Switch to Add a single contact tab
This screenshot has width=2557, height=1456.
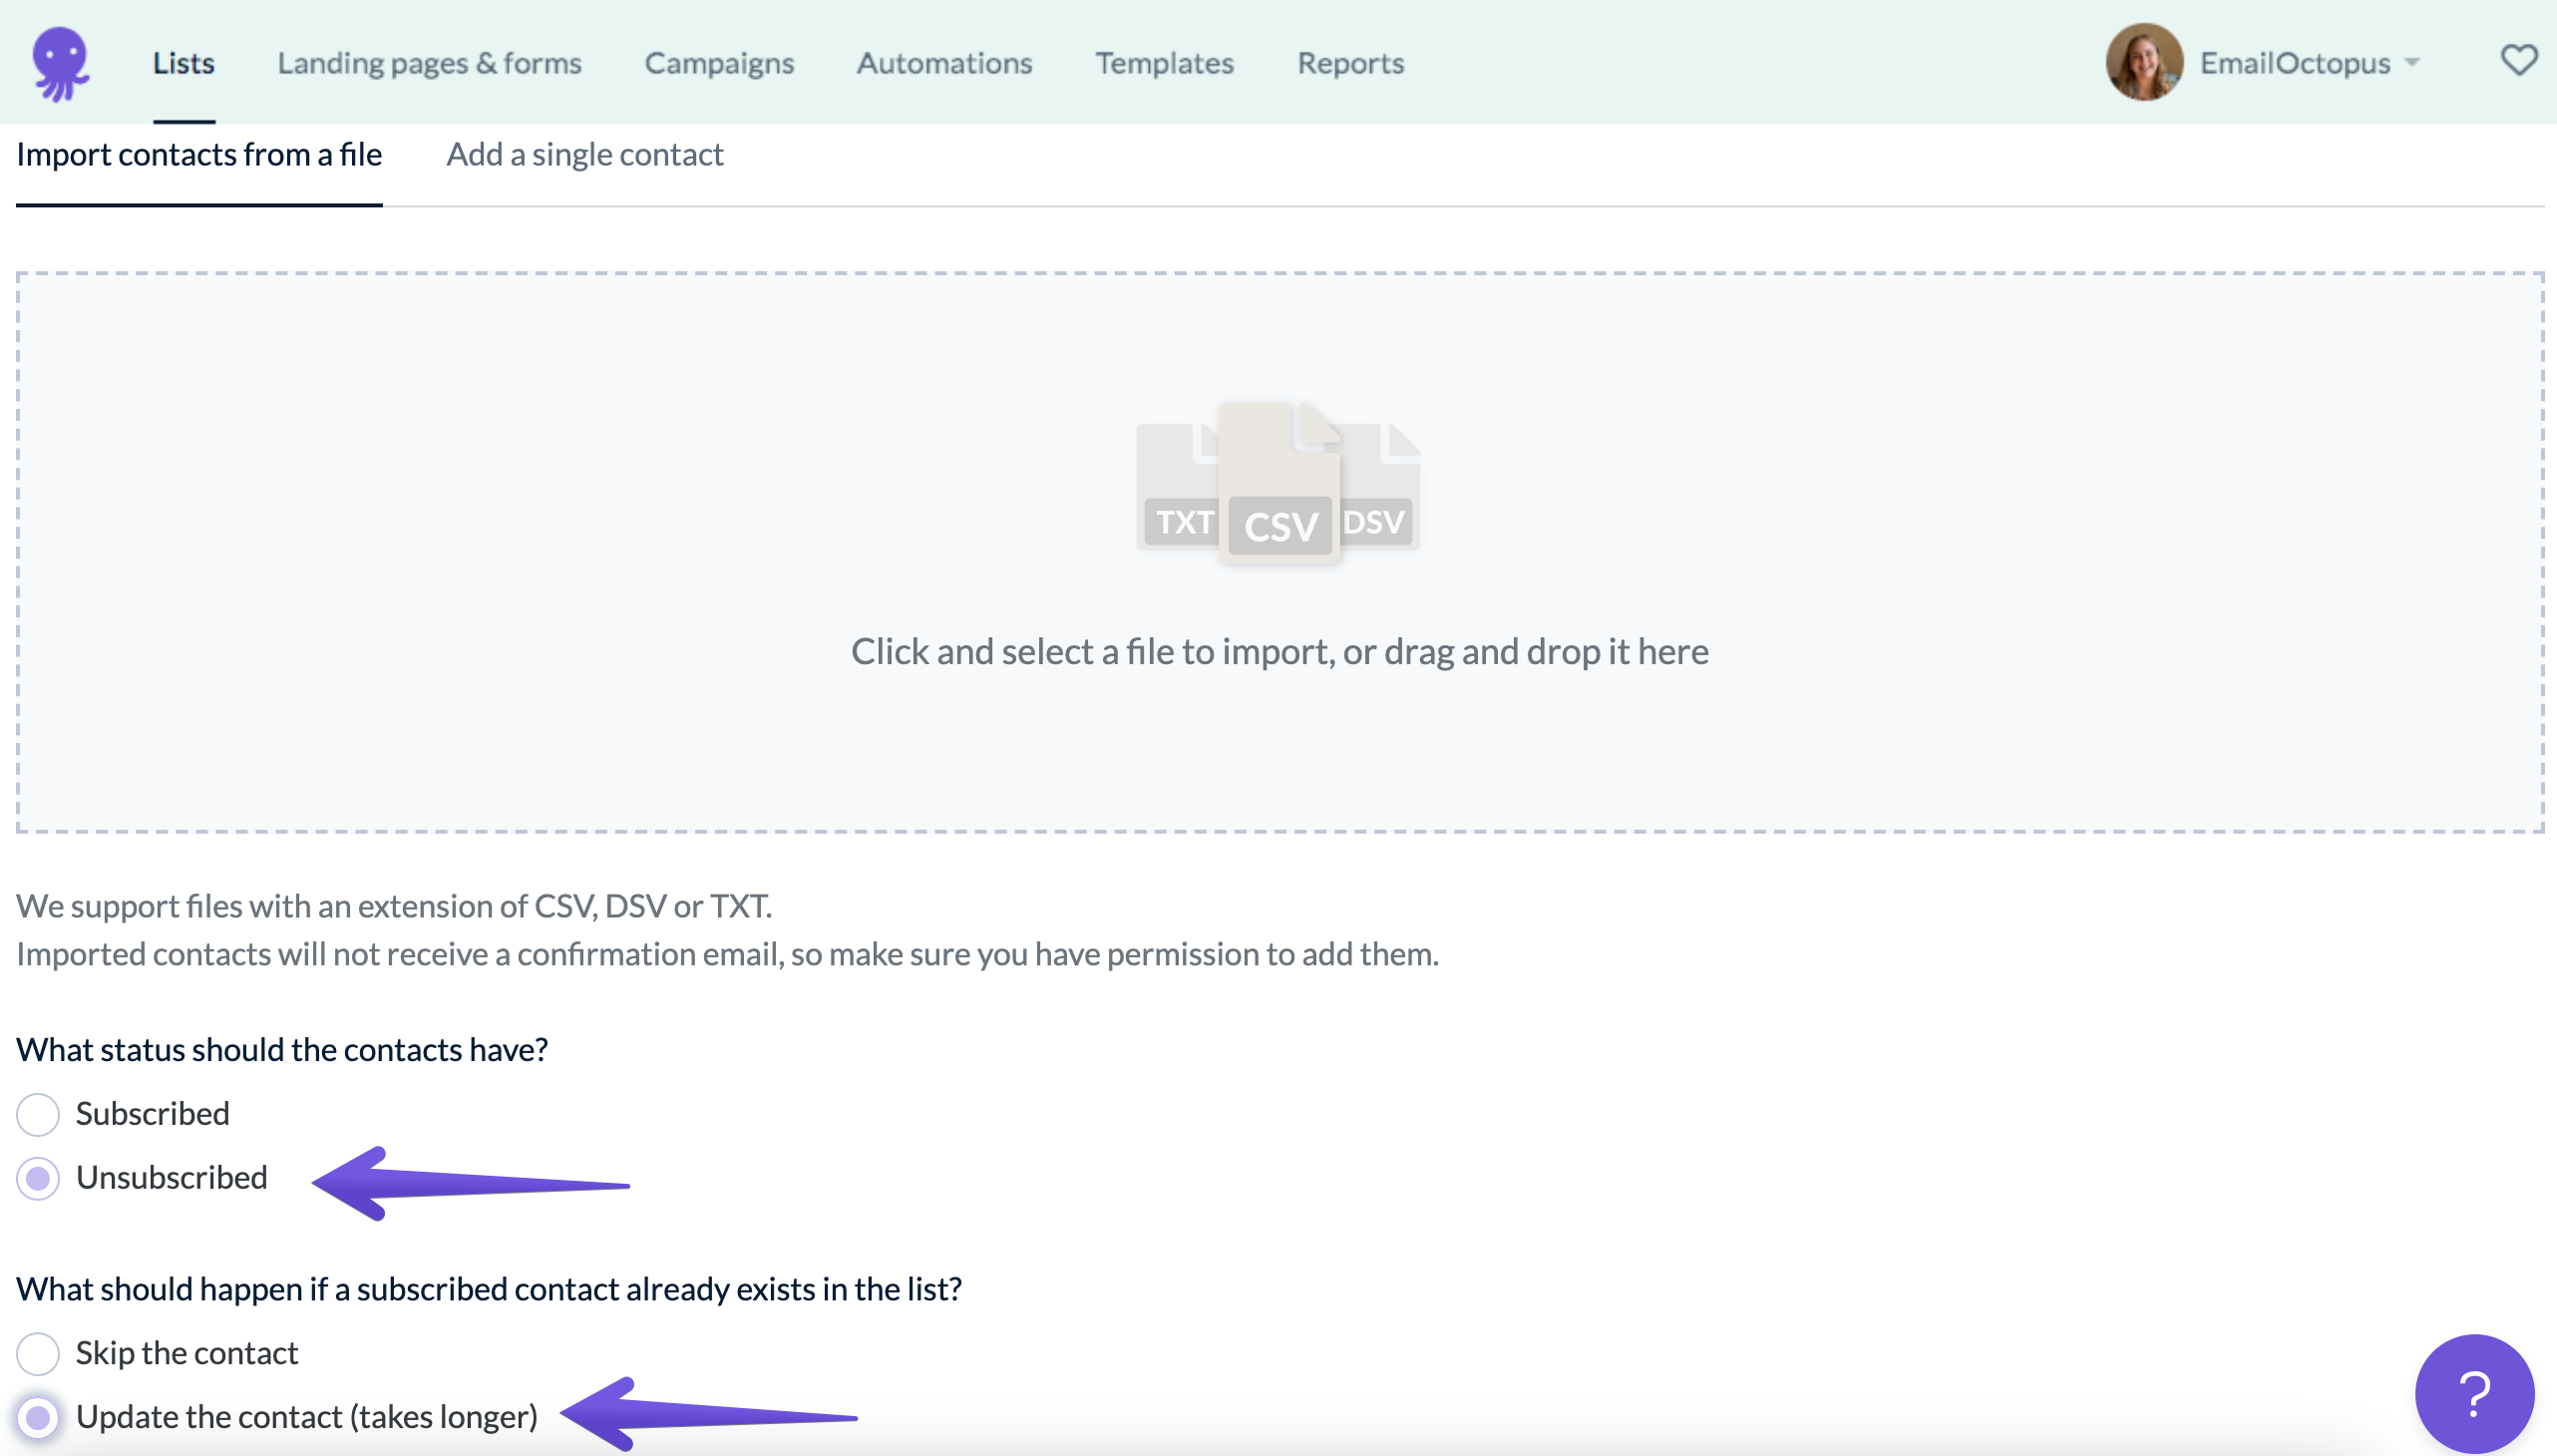click(585, 155)
